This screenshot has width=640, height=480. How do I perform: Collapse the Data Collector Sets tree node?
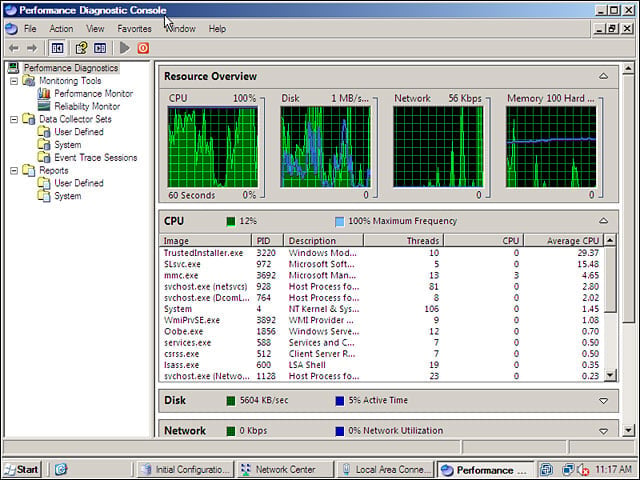click(14, 119)
